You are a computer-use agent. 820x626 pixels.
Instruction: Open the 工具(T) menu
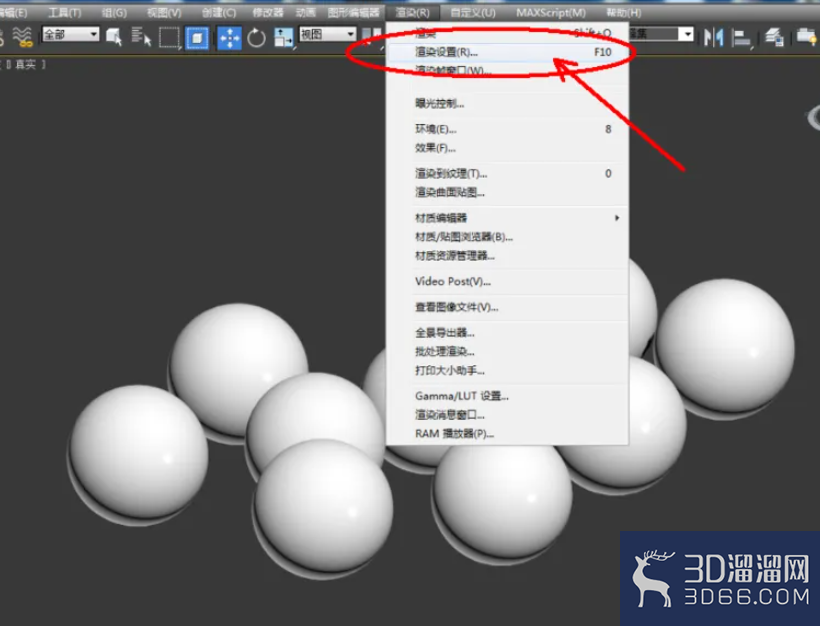(64, 12)
